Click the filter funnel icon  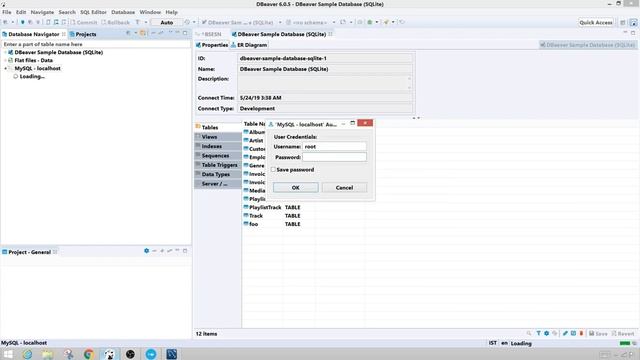tap(538, 333)
